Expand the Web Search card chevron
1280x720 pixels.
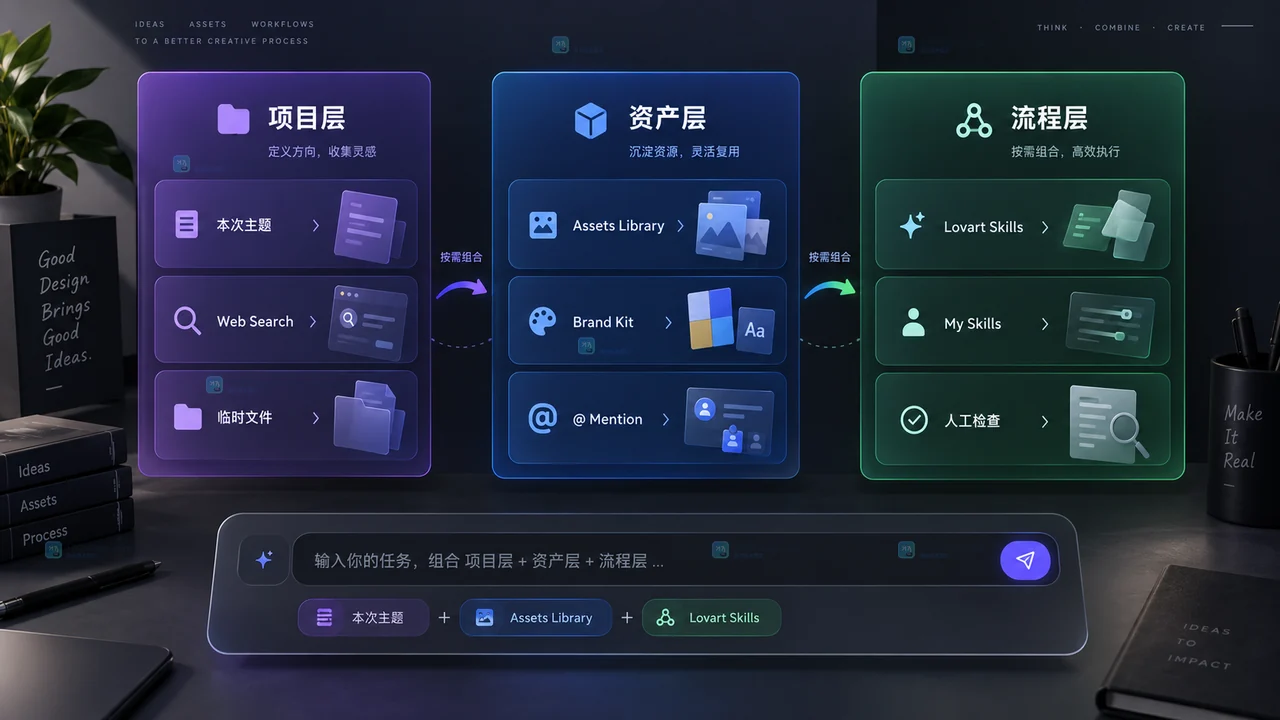tap(313, 321)
